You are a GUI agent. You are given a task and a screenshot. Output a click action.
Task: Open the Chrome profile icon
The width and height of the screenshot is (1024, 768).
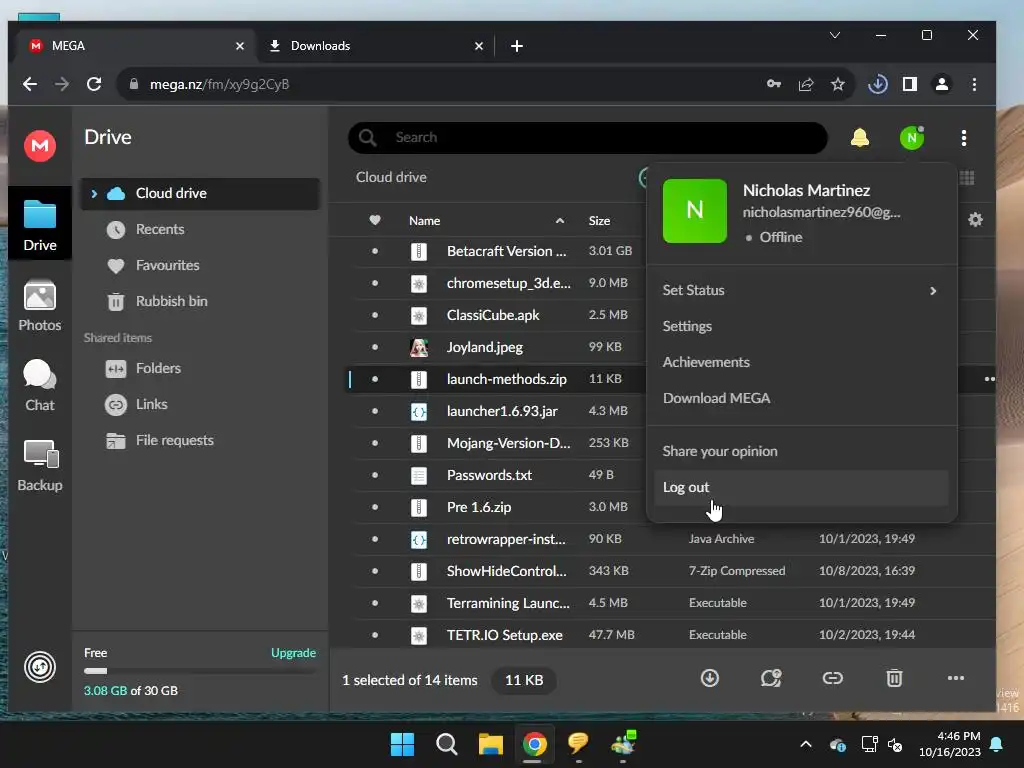click(942, 84)
